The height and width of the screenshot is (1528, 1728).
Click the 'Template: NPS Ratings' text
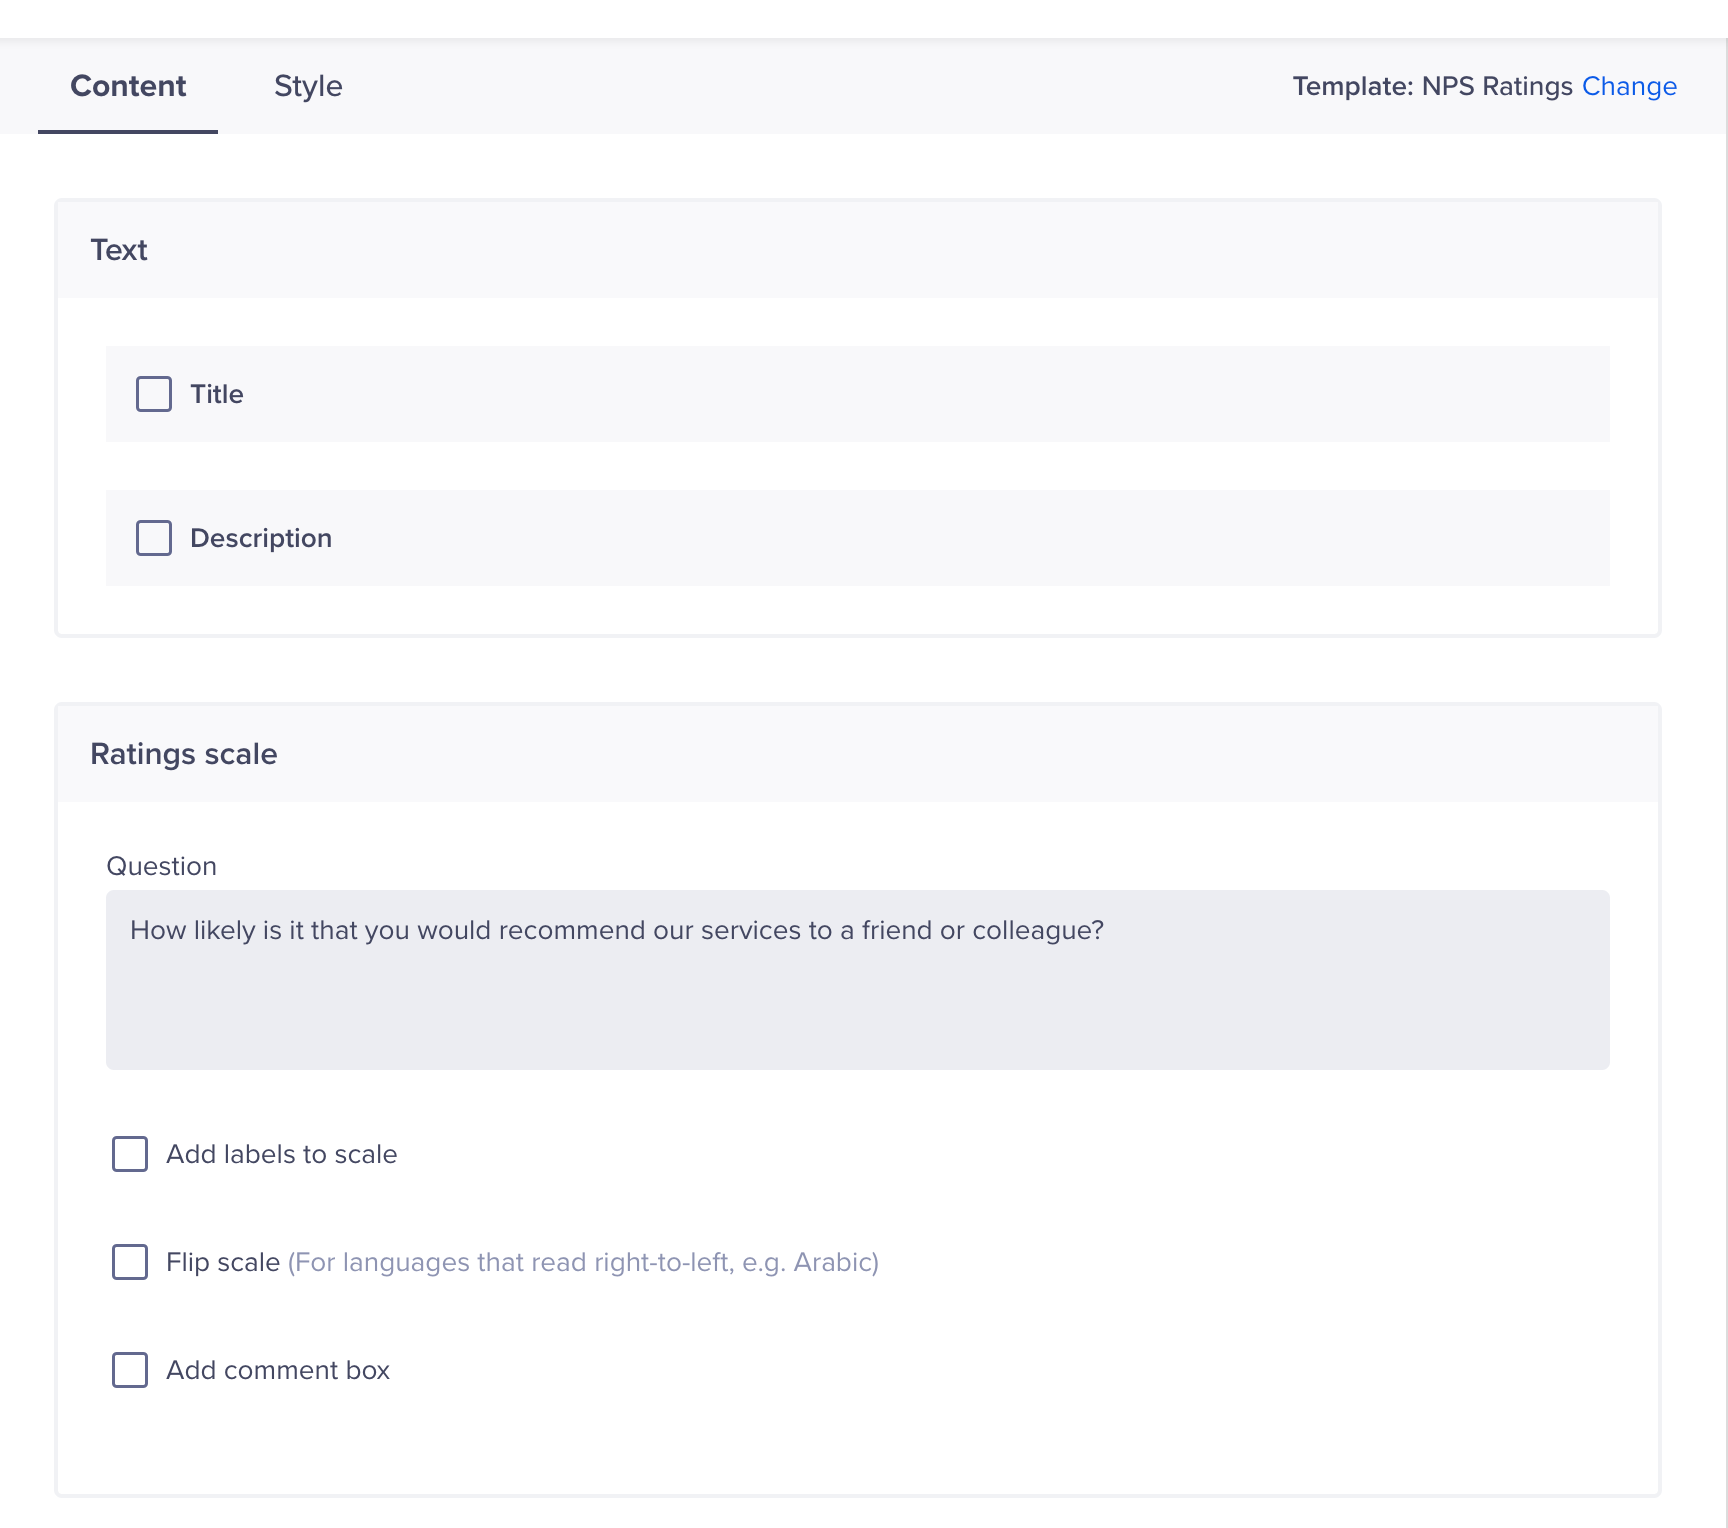1432,87
